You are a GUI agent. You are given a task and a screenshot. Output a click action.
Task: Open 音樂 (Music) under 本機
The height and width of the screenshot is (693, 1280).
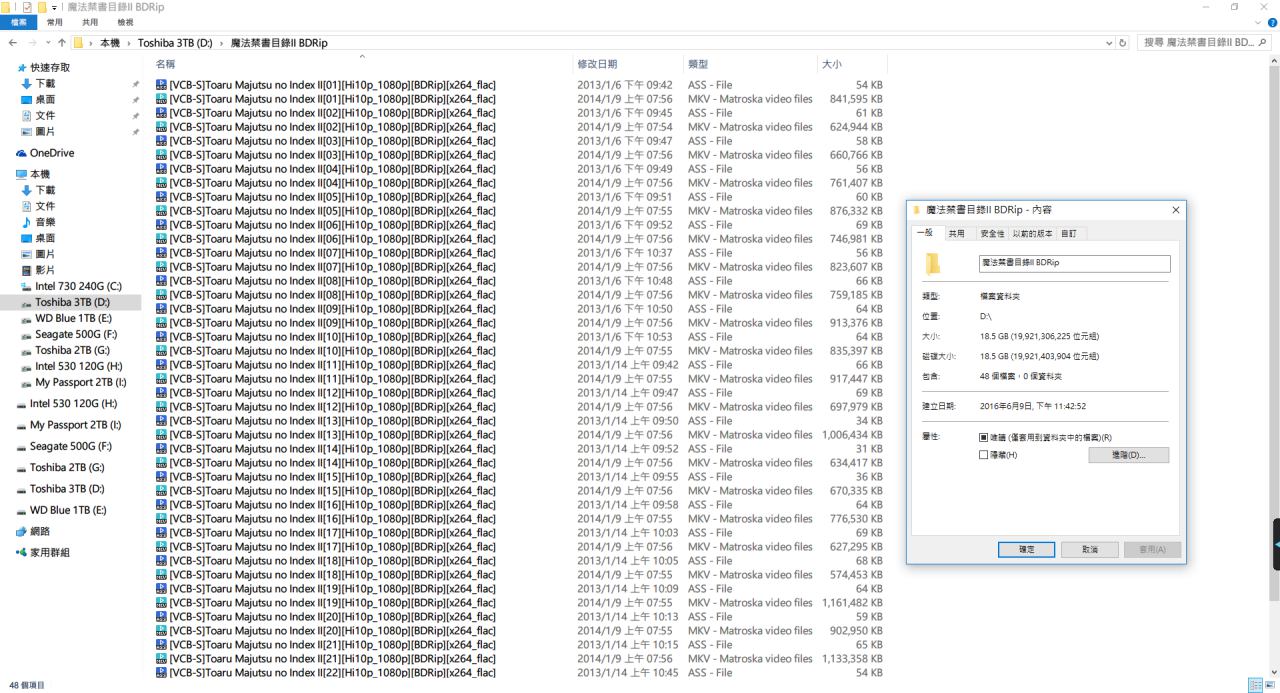click(45, 222)
